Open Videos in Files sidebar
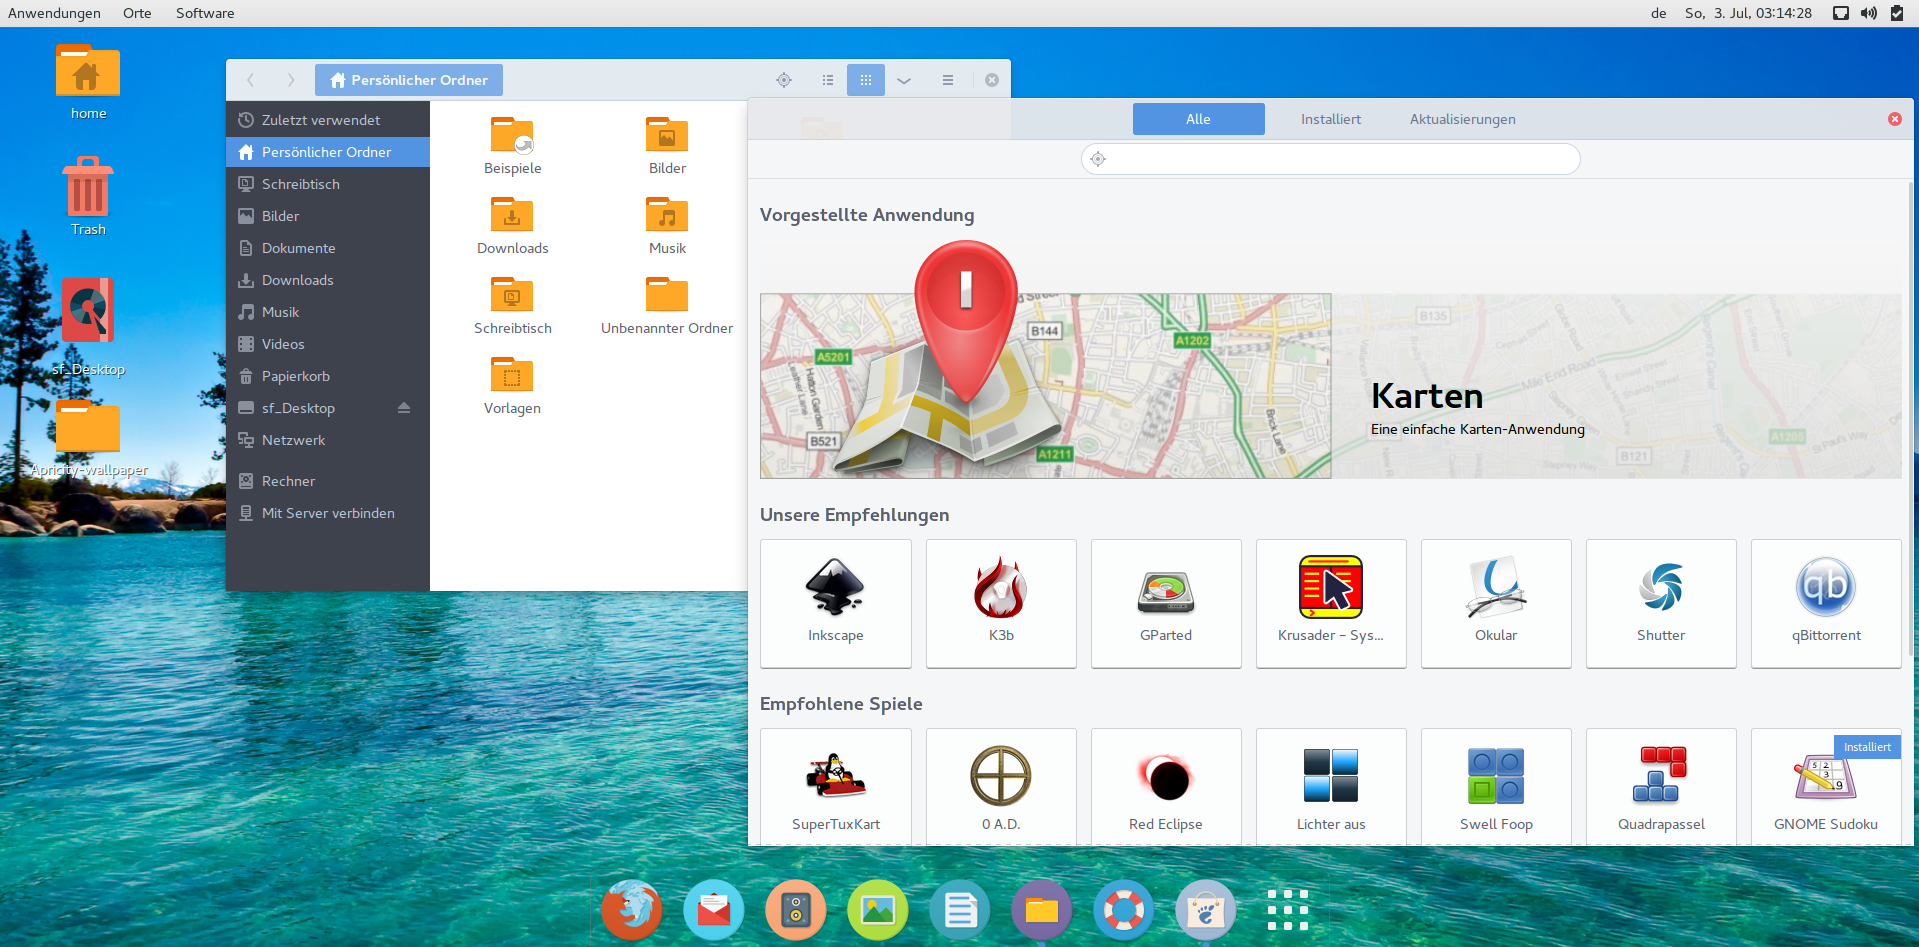Image resolution: width=1919 pixels, height=947 pixels. pyautogui.click(x=328, y=344)
